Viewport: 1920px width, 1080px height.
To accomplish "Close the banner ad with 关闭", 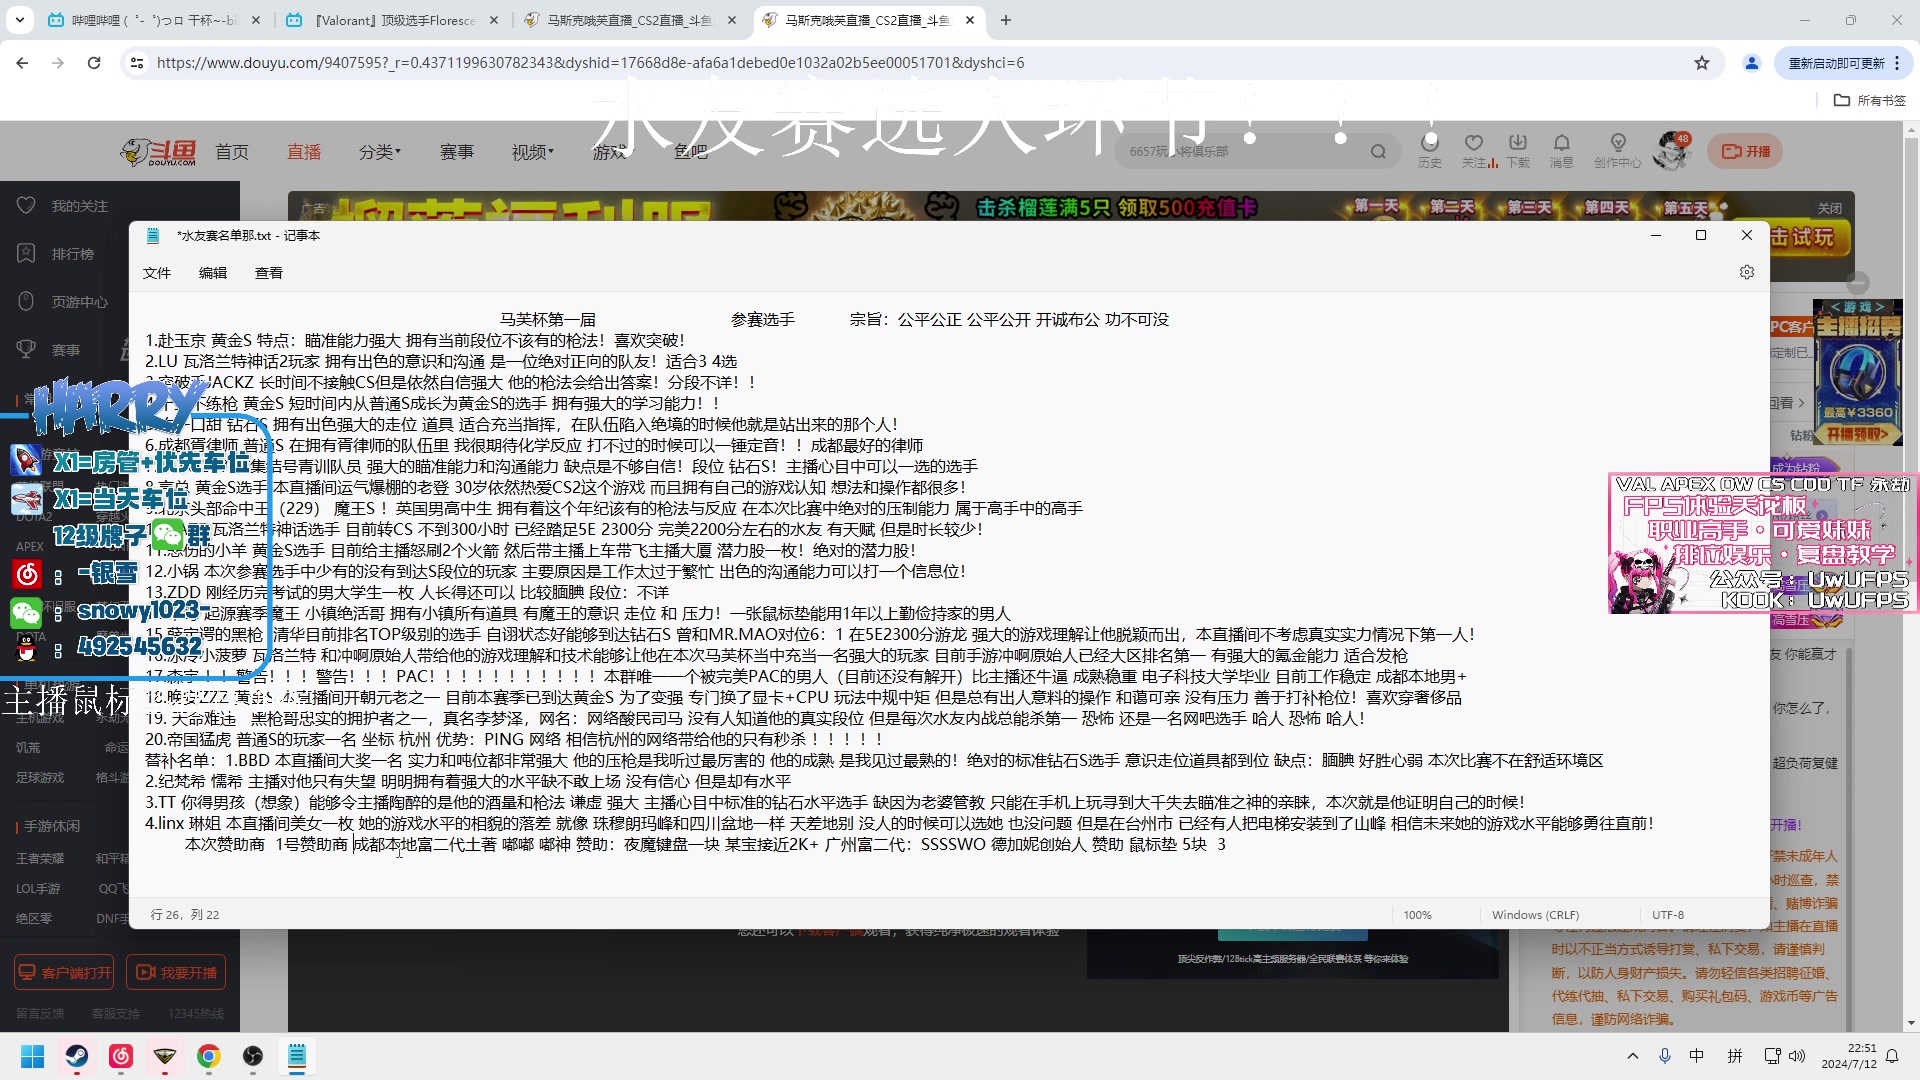I will (1829, 208).
